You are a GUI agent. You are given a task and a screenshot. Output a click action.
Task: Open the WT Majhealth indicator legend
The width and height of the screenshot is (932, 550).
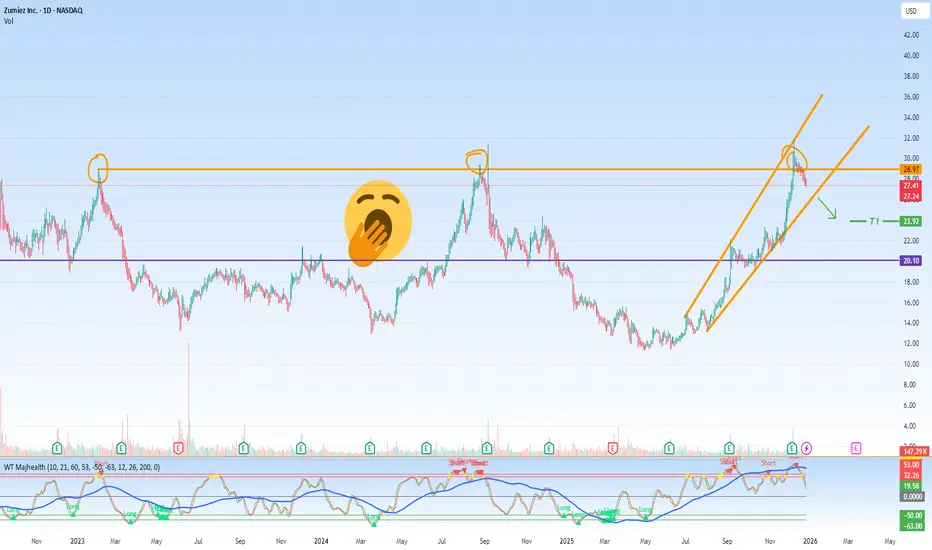pyautogui.click(x=82, y=467)
